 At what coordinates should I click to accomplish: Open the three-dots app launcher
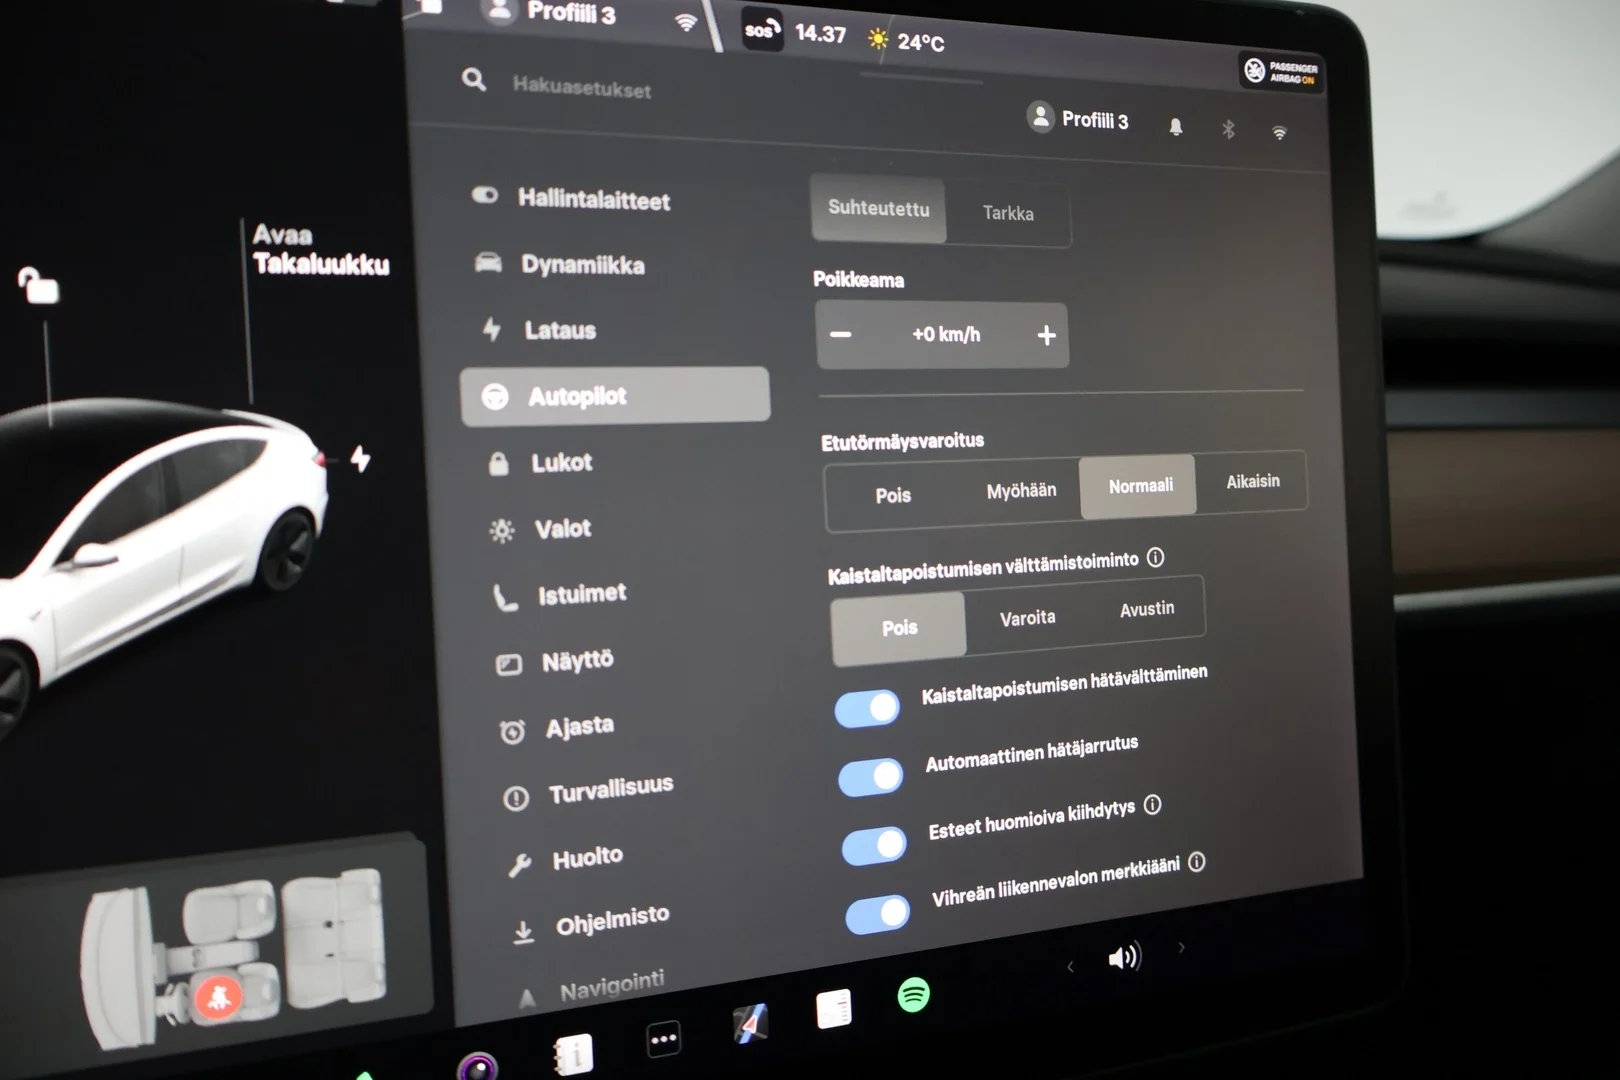[664, 1039]
